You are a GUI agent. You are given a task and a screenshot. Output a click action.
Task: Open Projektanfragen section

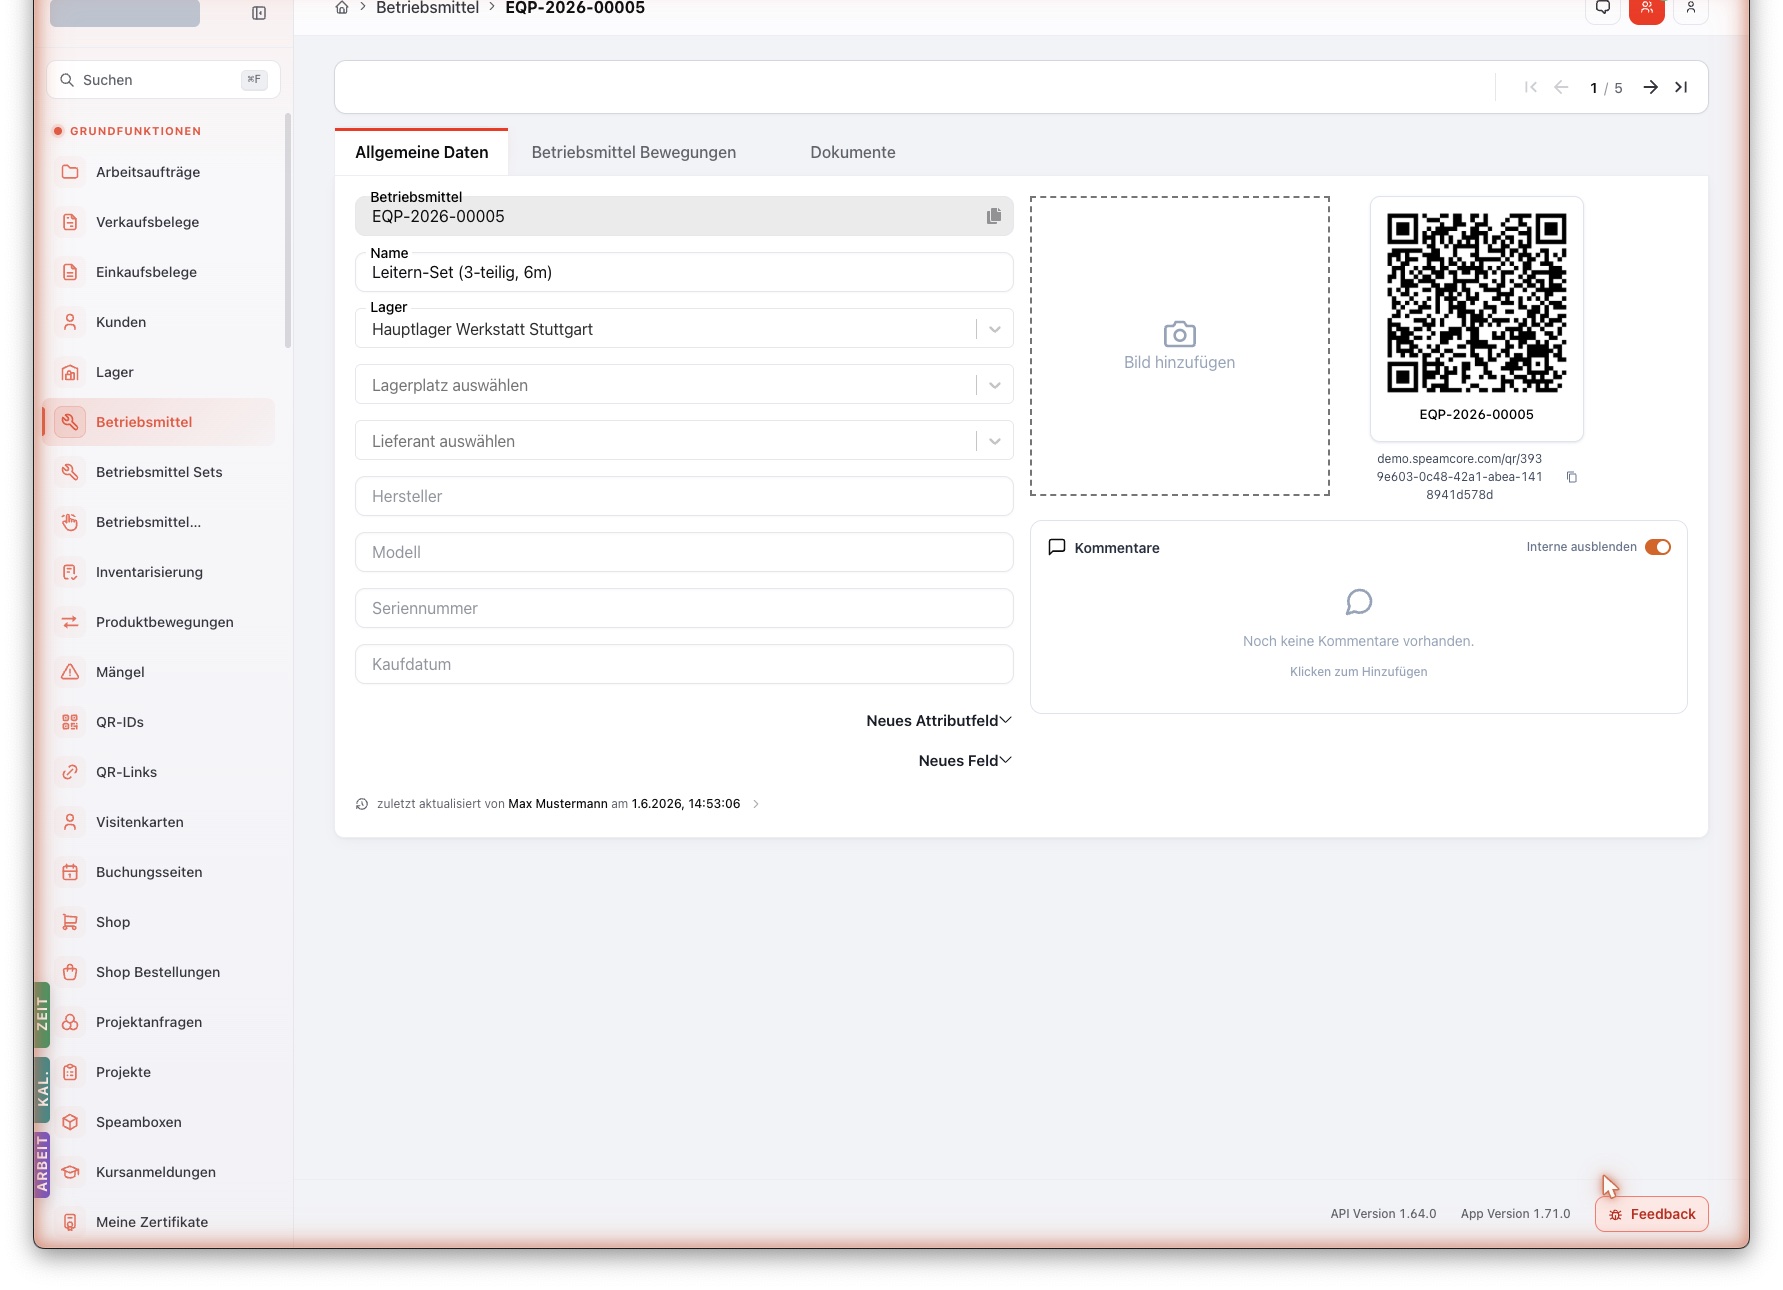point(158,1022)
